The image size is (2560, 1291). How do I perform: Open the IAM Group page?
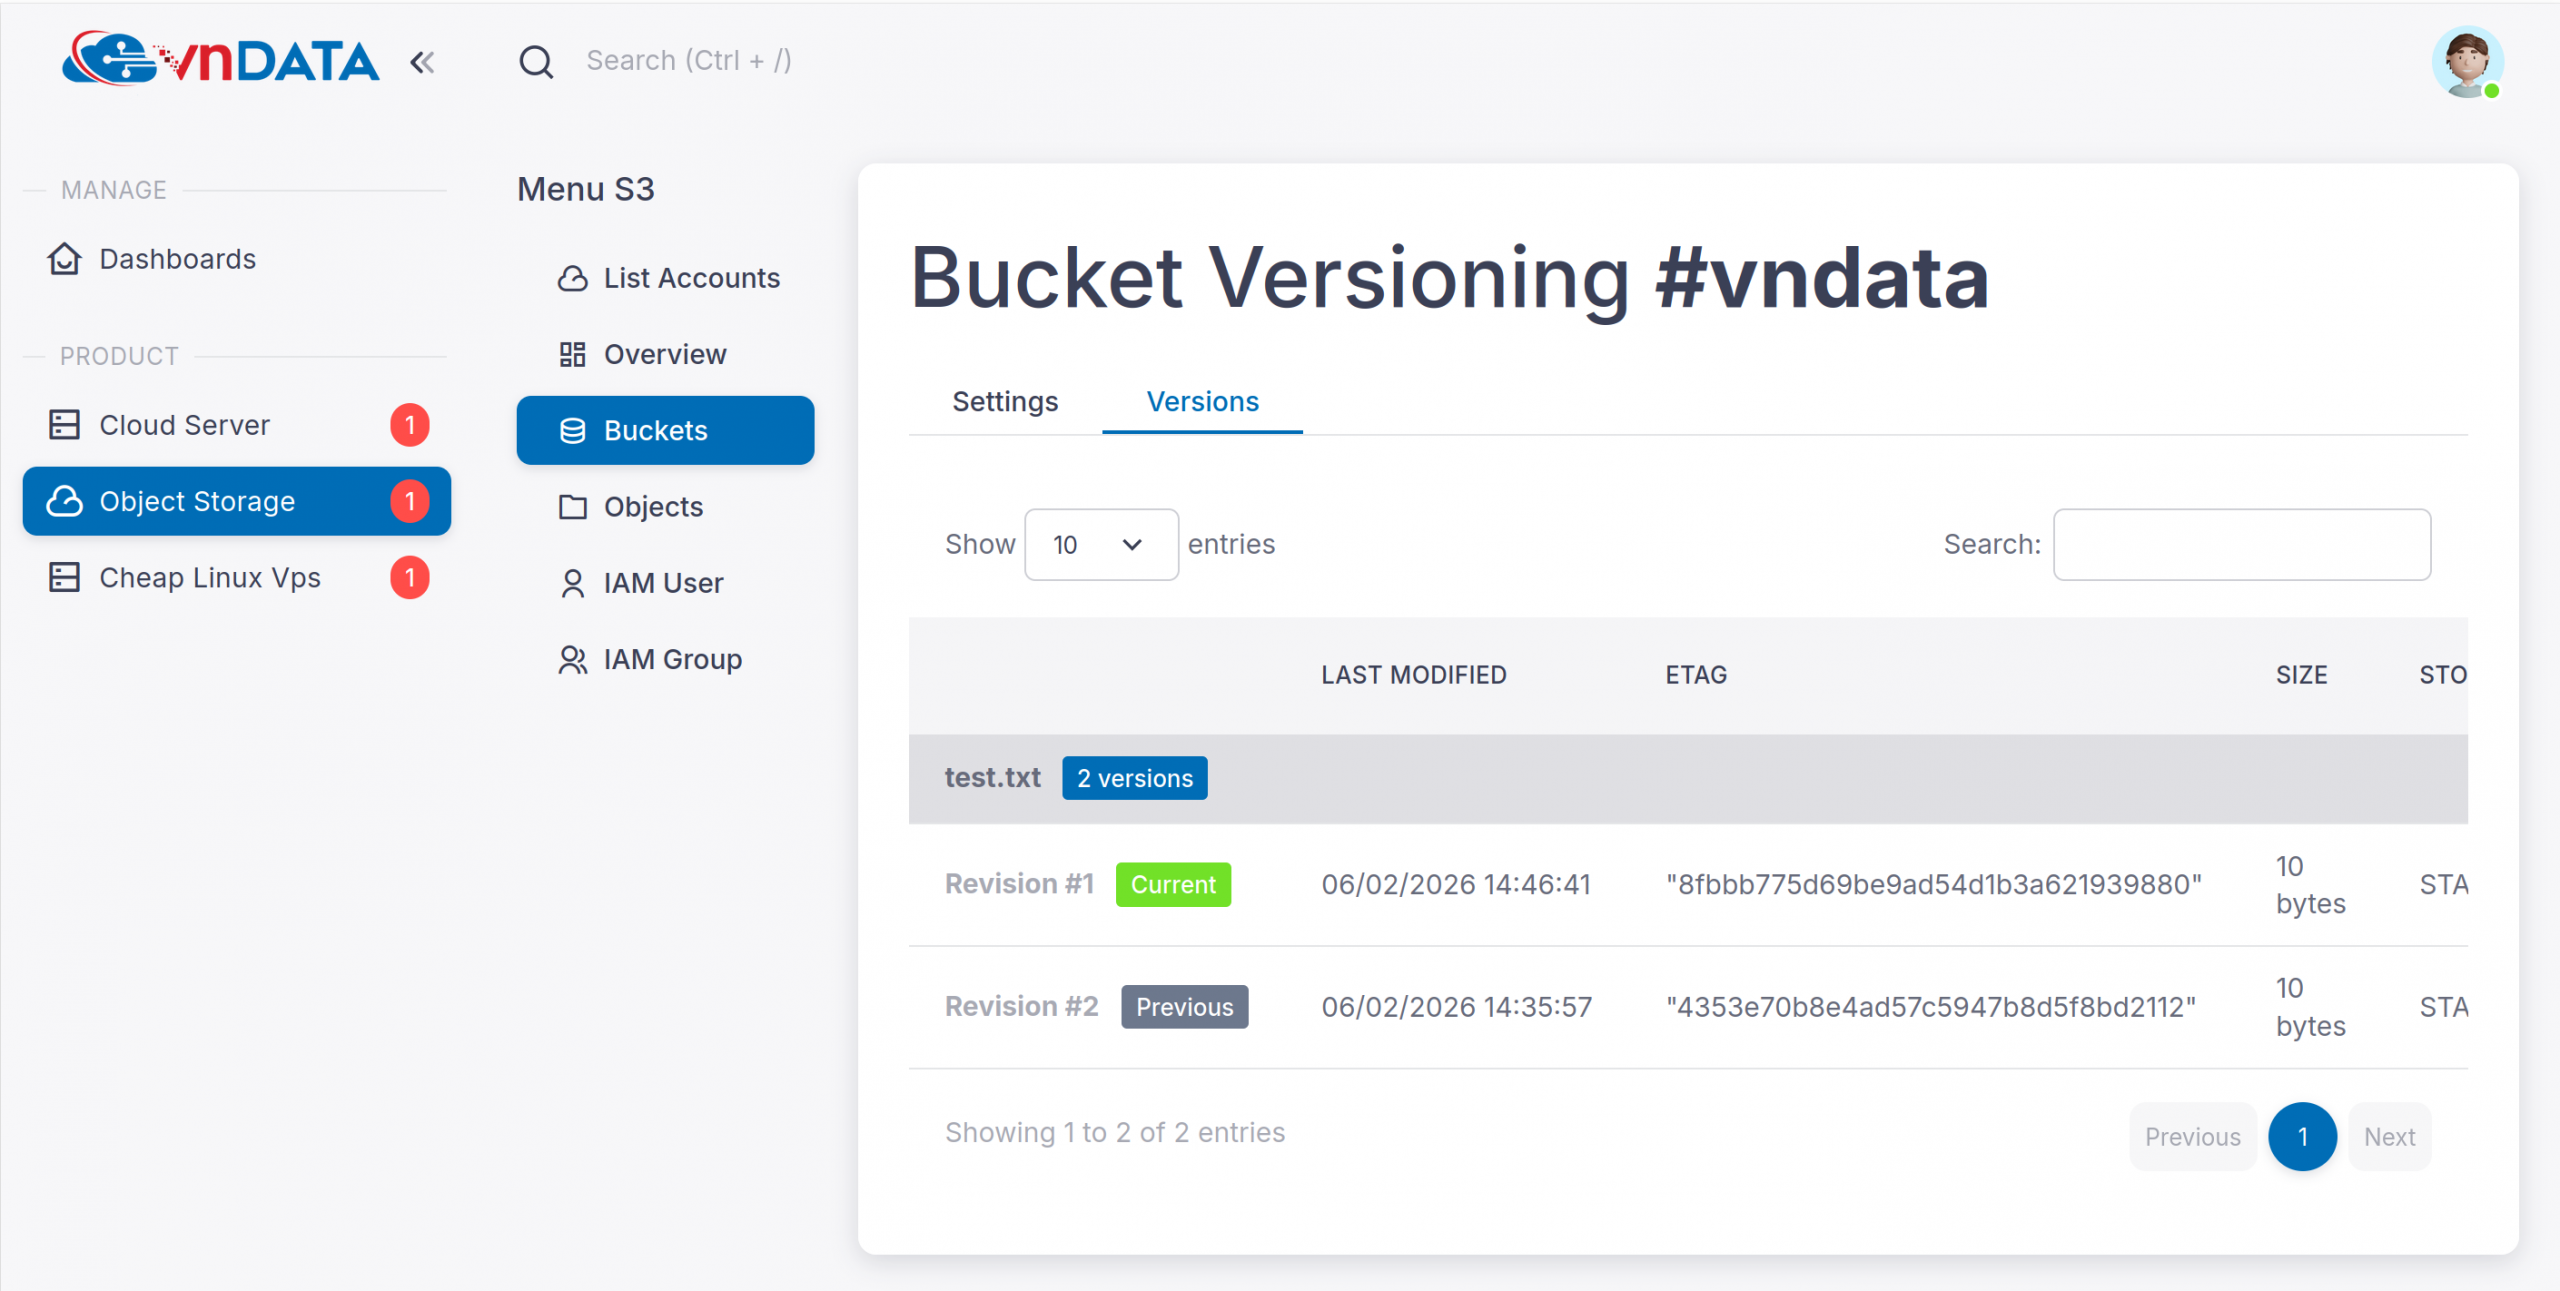click(x=672, y=659)
